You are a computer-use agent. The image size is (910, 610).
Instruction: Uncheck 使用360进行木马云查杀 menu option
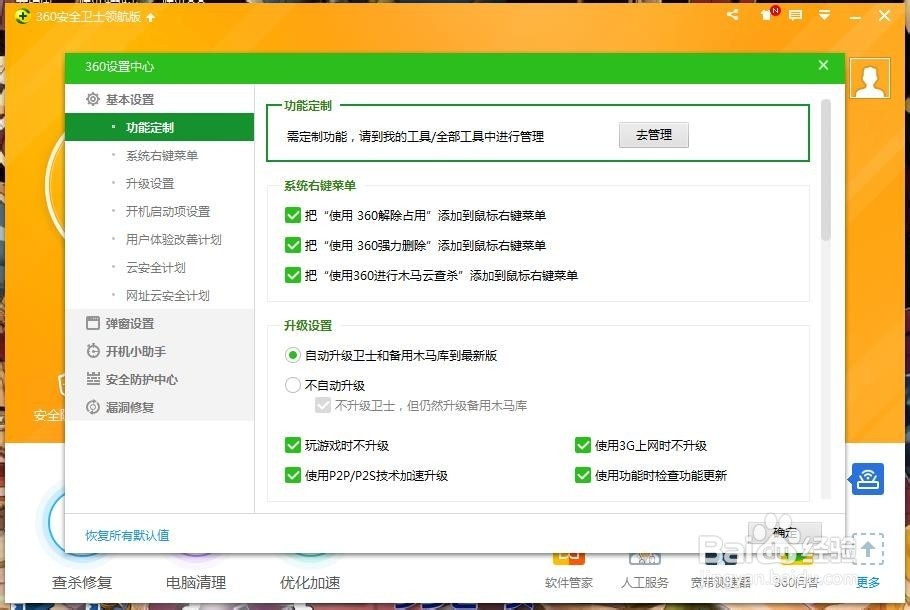click(x=292, y=275)
